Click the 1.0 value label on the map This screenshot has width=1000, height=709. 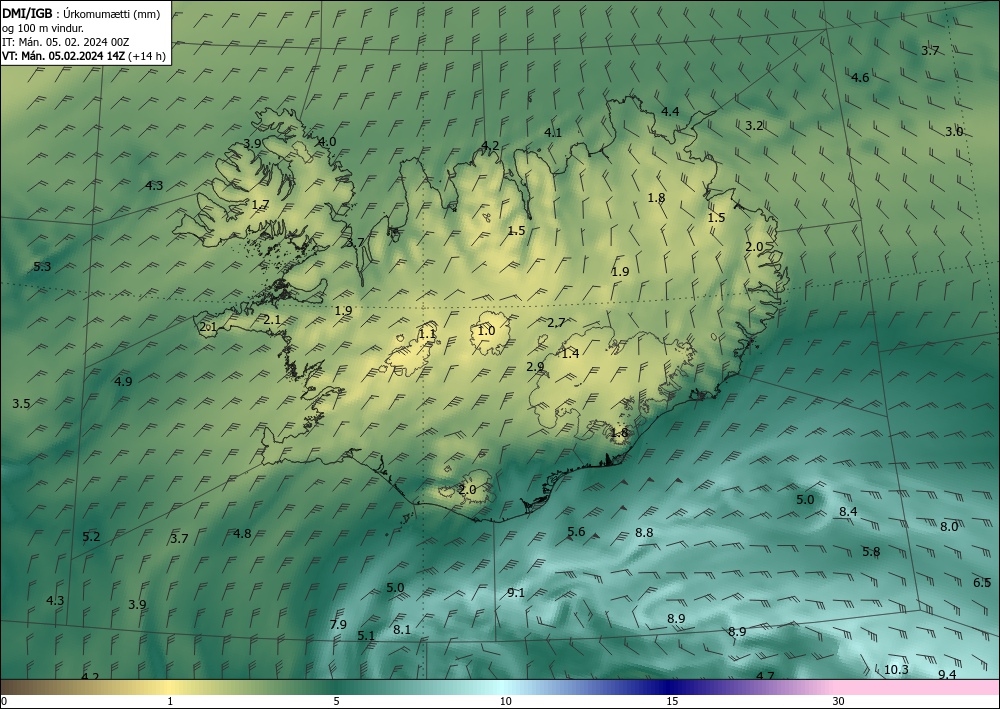pos(486,330)
